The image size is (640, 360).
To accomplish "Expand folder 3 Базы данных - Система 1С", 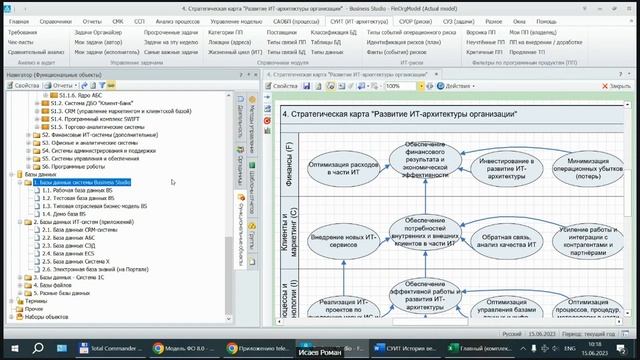I will click(20, 278).
